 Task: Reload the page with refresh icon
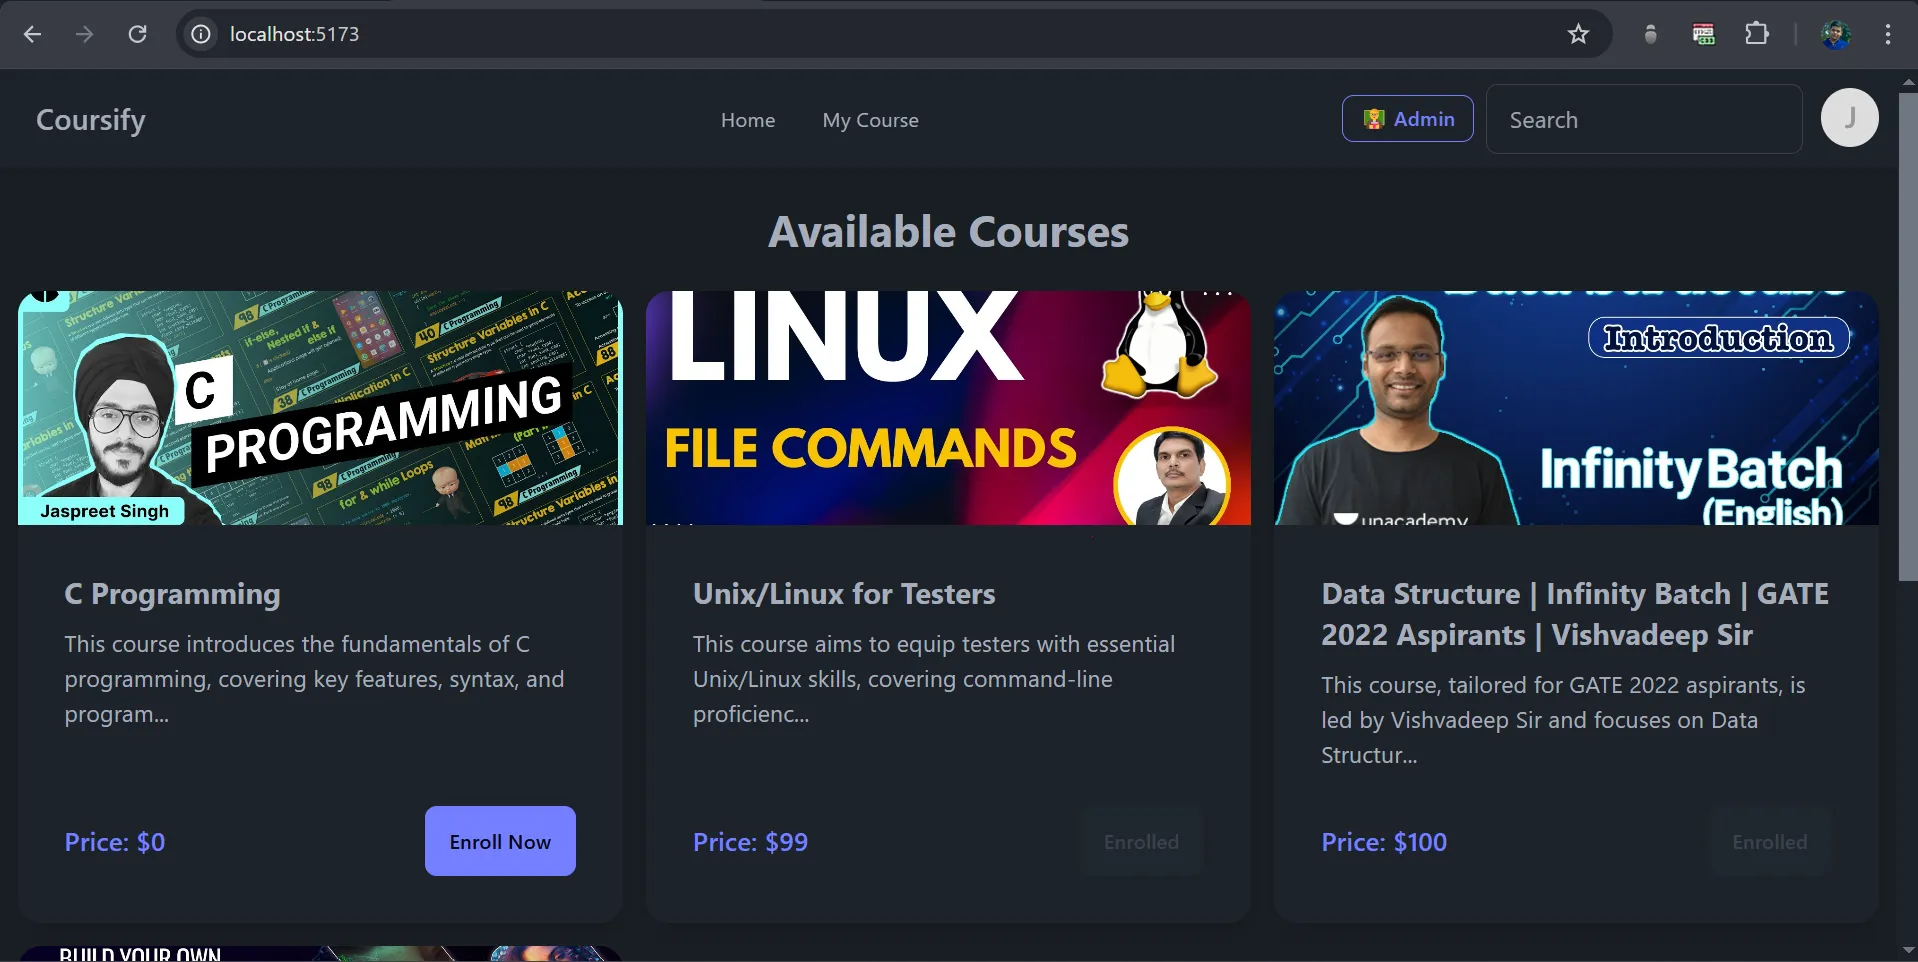pos(138,34)
